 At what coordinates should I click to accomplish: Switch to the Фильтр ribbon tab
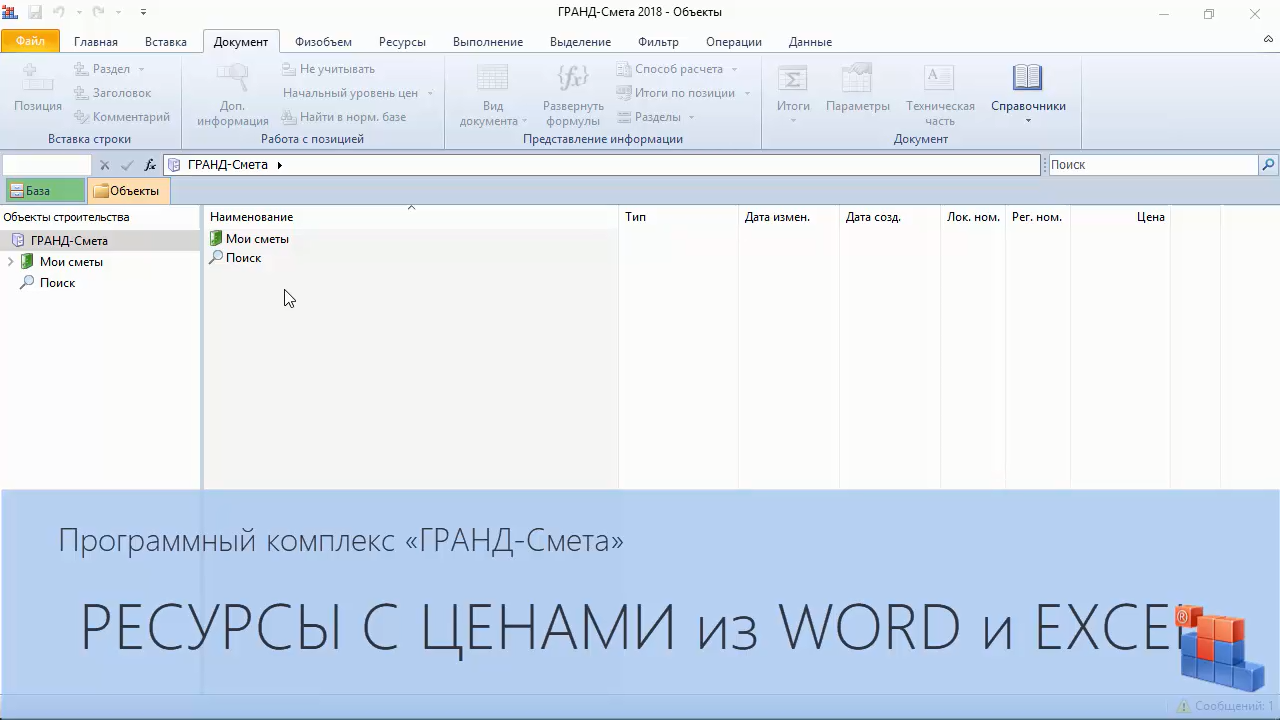pos(658,42)
